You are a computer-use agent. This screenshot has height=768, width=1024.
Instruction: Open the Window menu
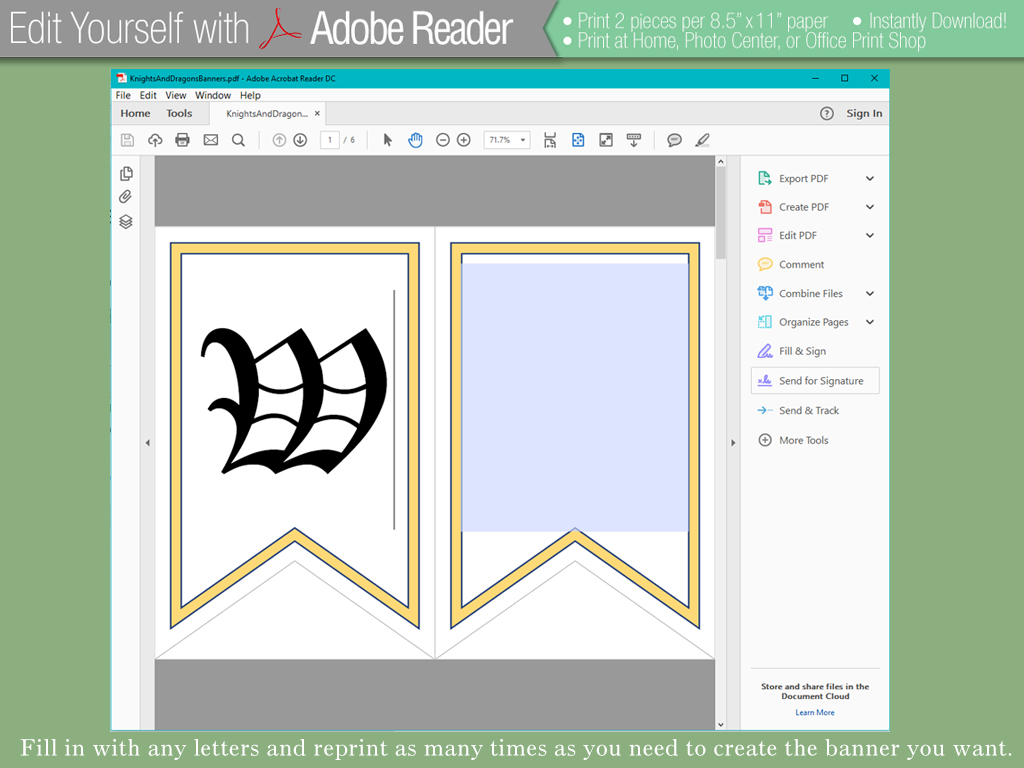pos(213,95)
